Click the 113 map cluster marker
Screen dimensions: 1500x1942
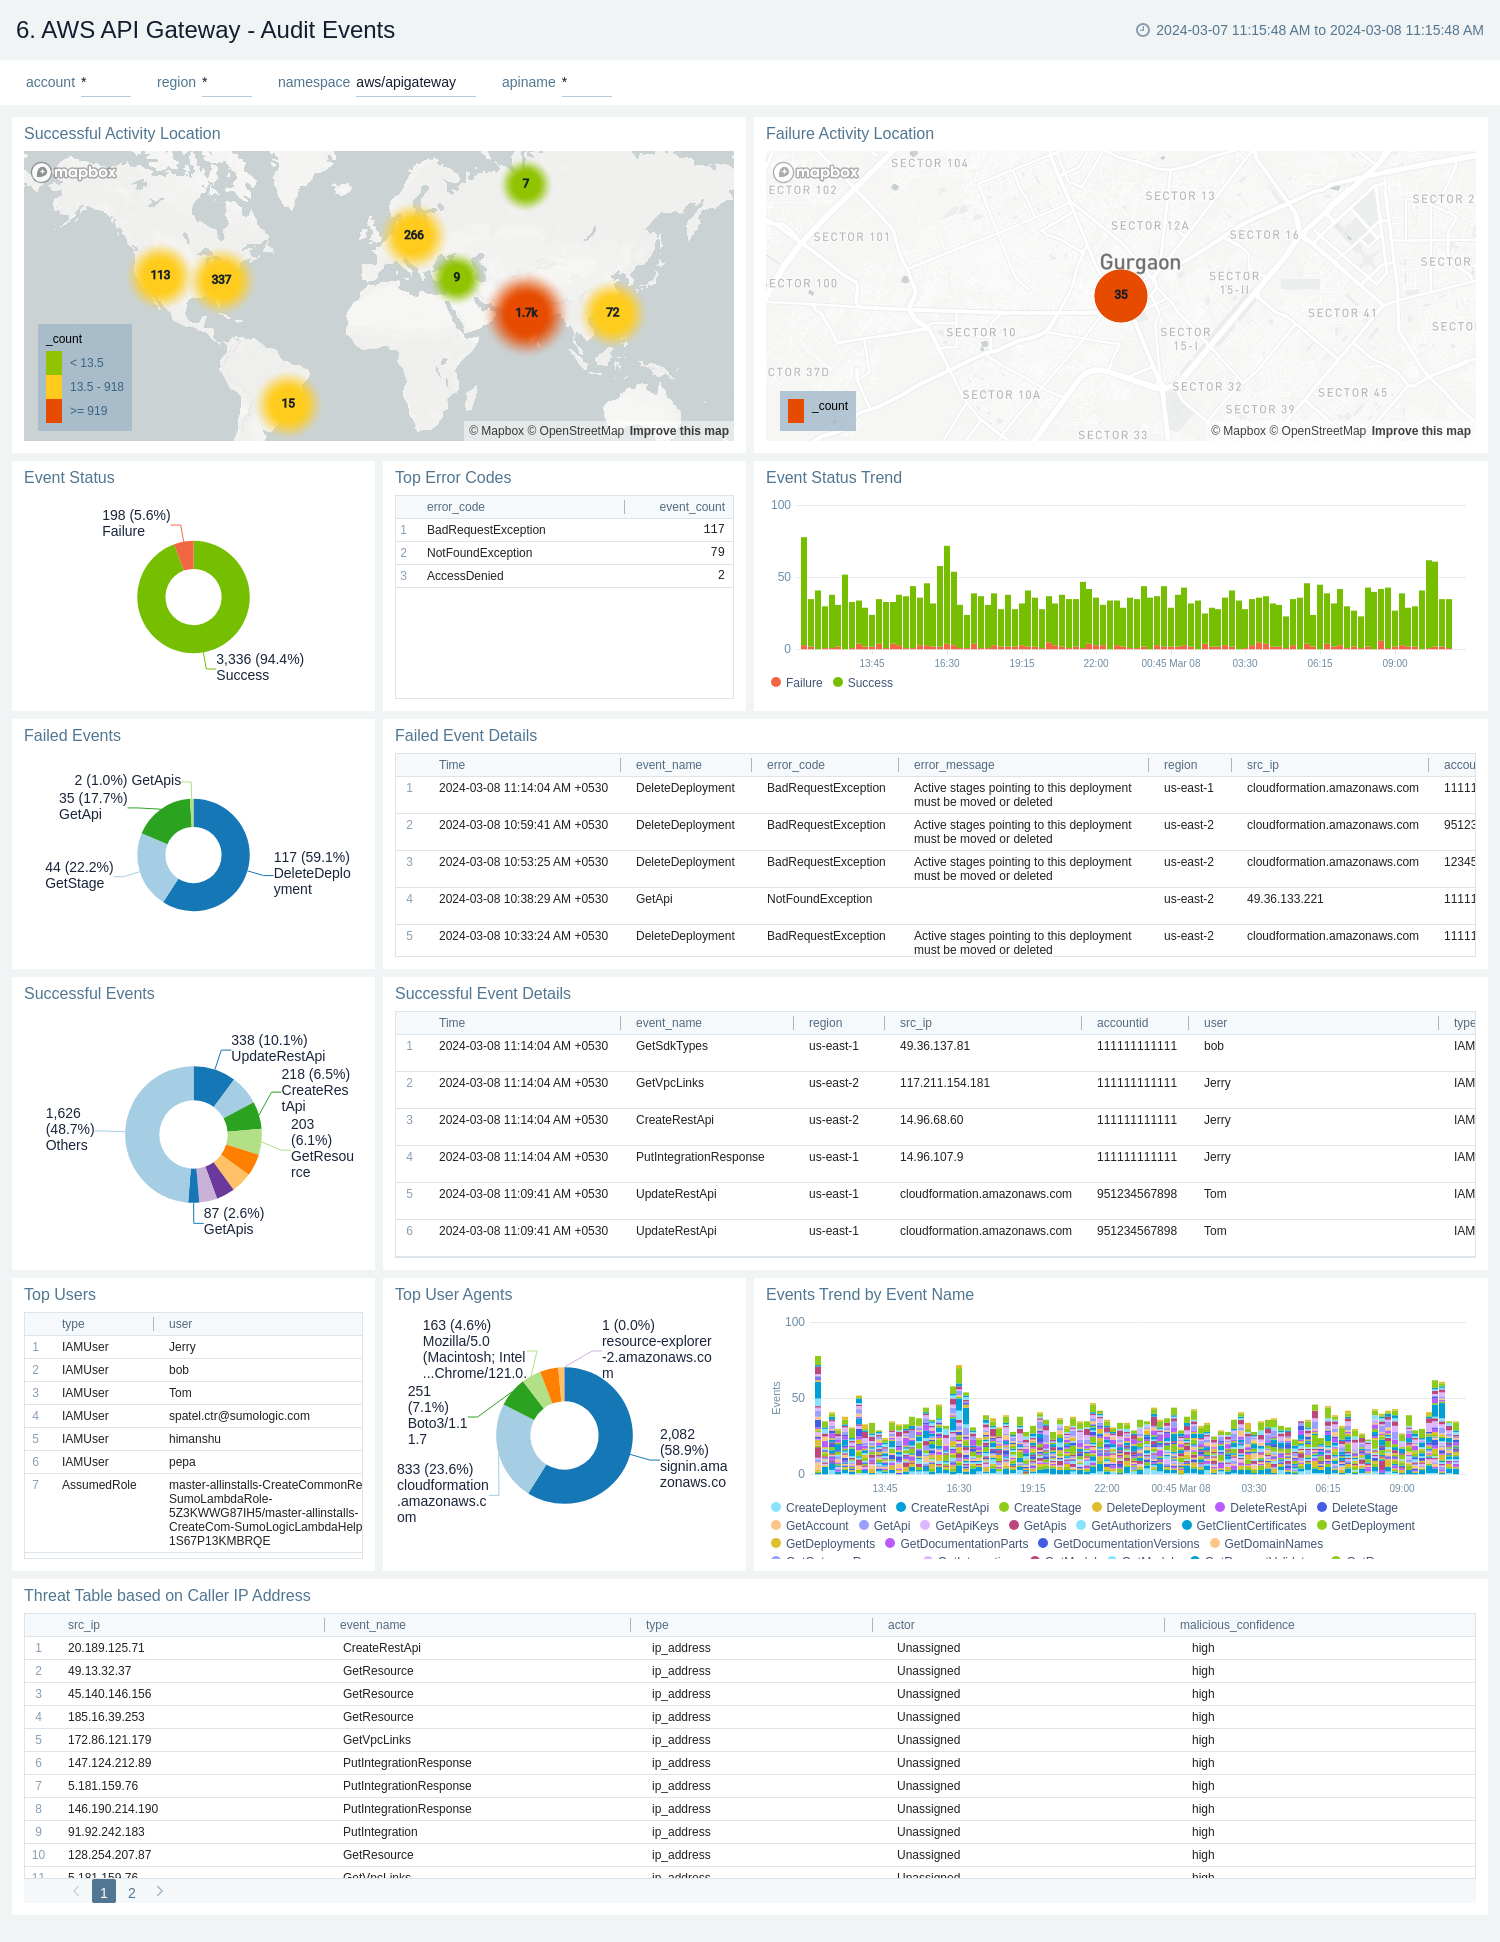pos(160,275)
